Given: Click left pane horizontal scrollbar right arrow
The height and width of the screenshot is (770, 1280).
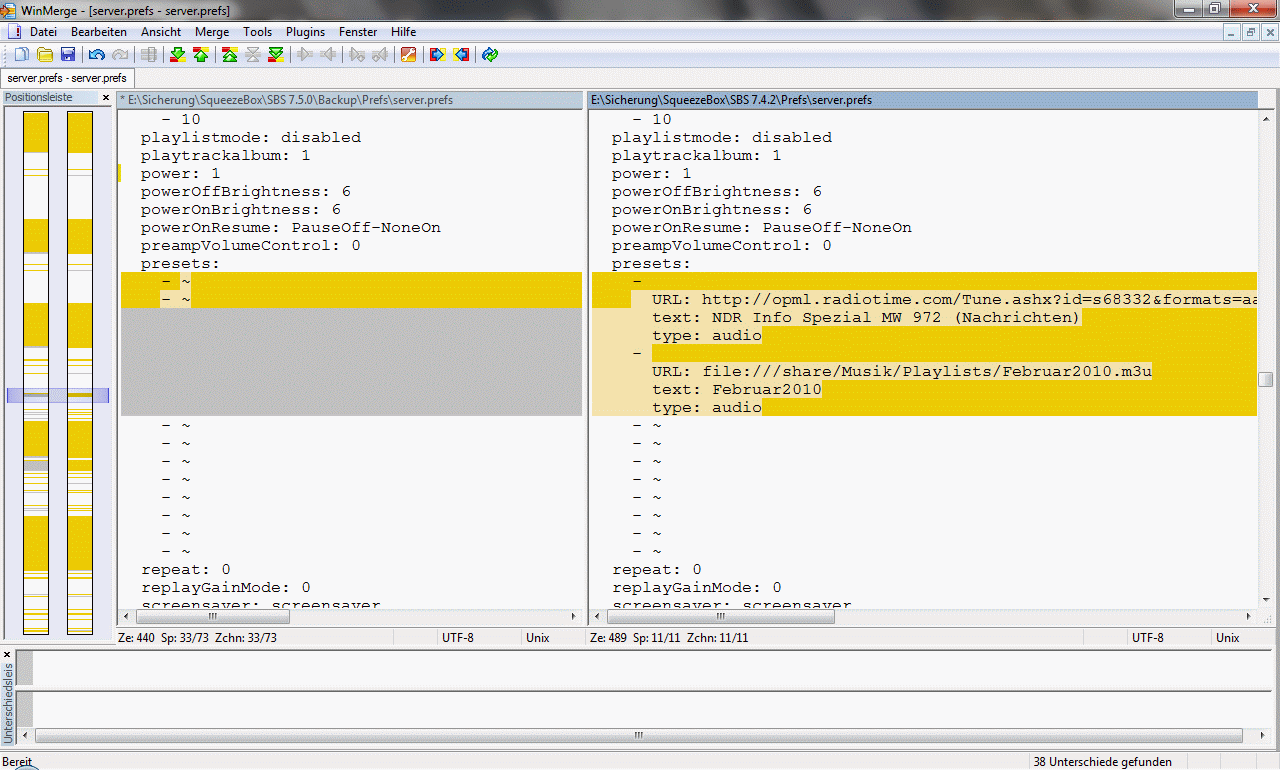Looking at the screenshot, I should 574,617.
